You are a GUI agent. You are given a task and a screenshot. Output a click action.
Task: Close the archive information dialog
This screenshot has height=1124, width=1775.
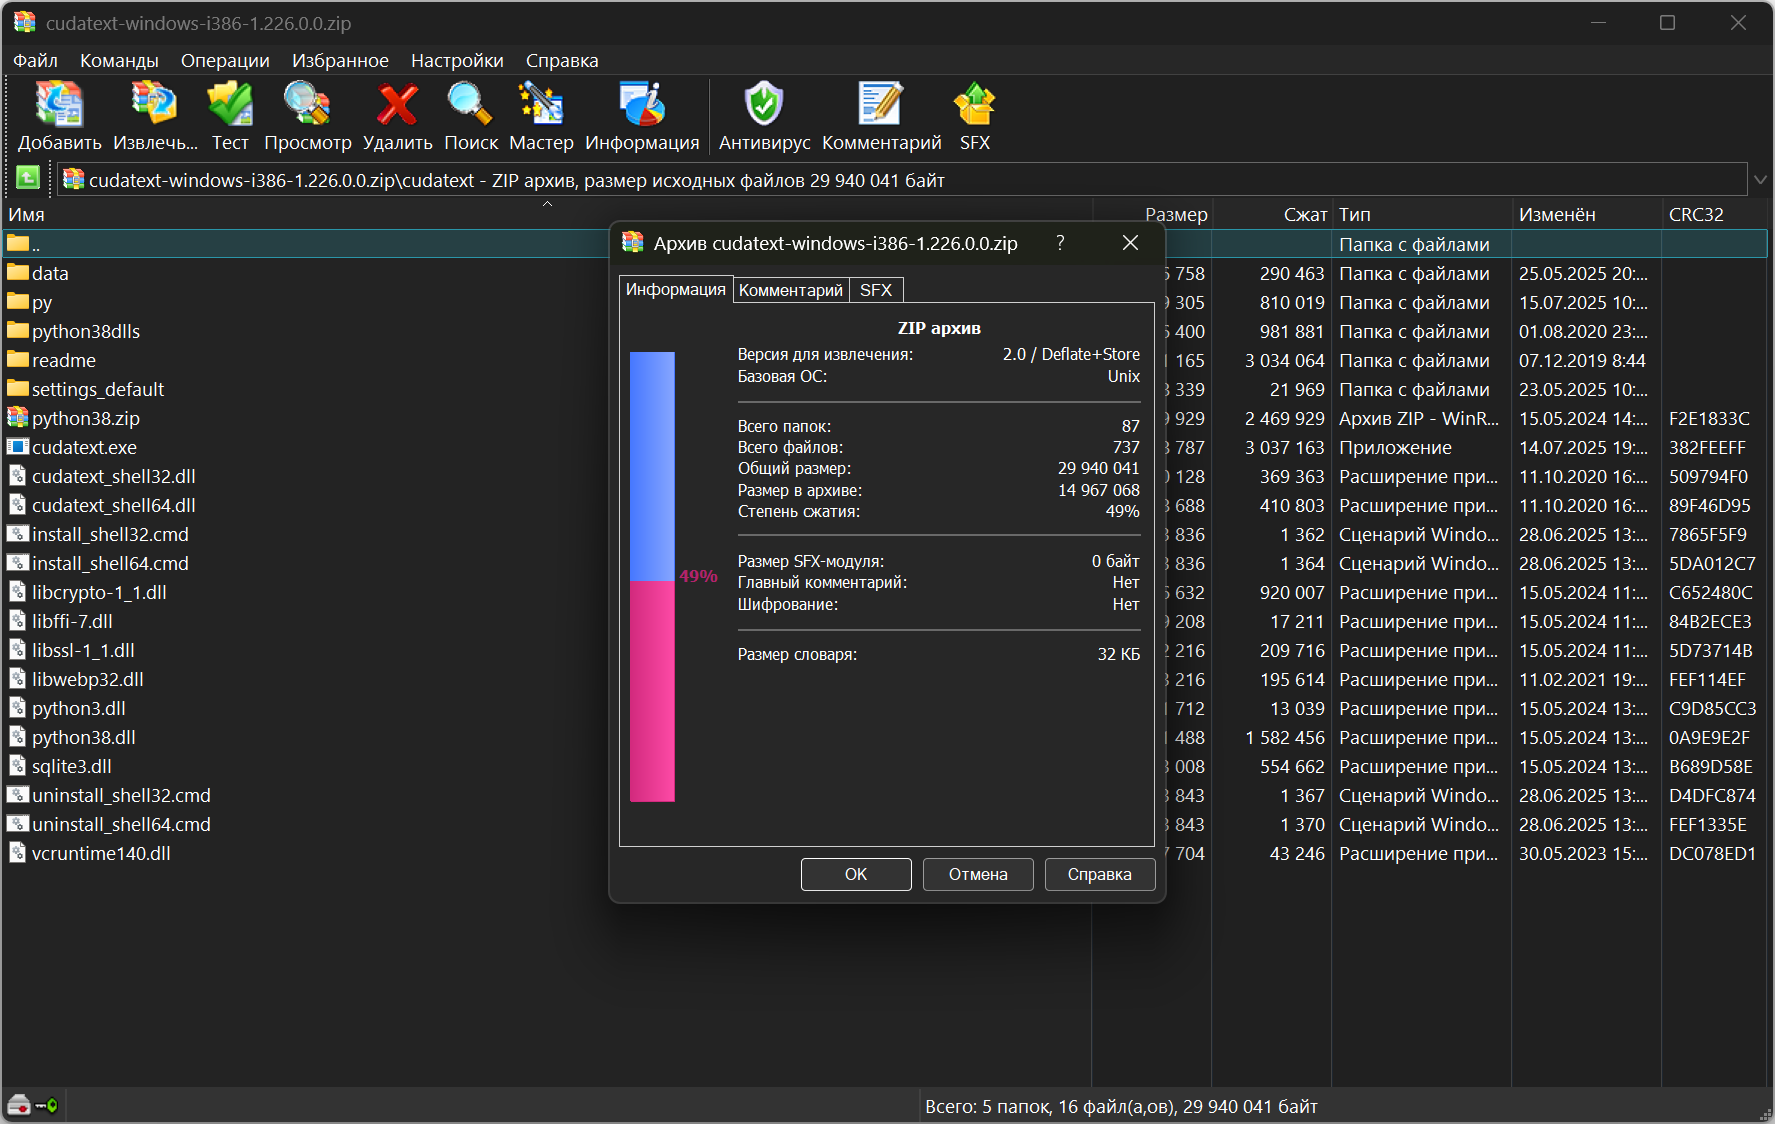[x=1130, y=243]
